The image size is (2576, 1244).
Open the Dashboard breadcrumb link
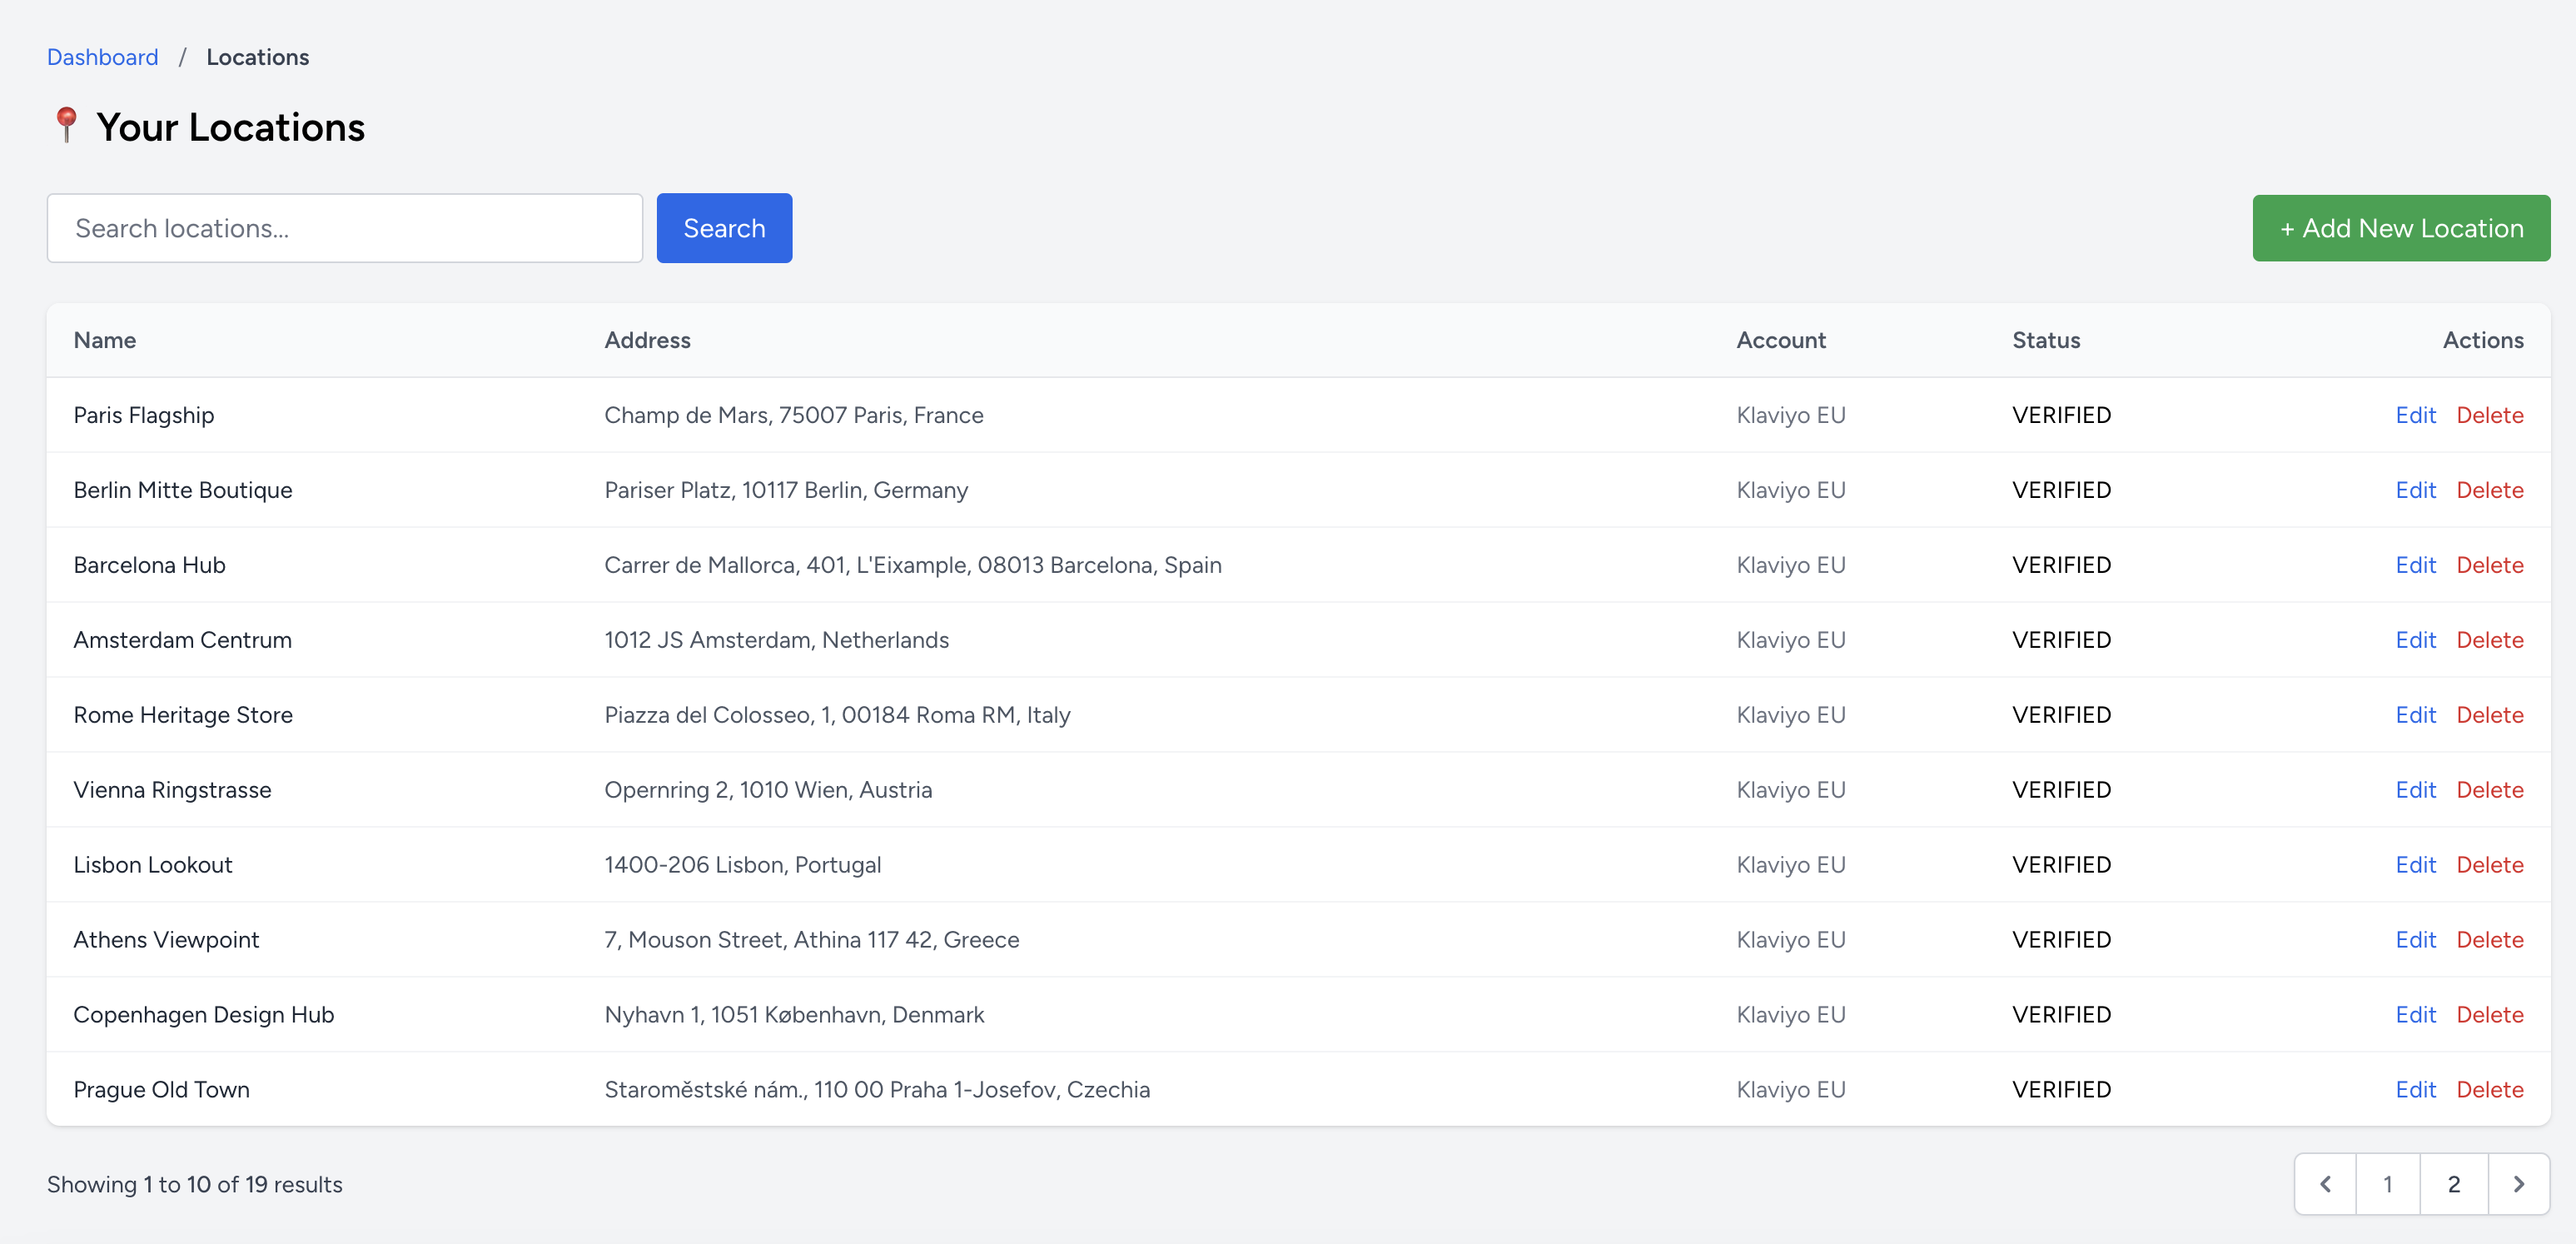102,57
